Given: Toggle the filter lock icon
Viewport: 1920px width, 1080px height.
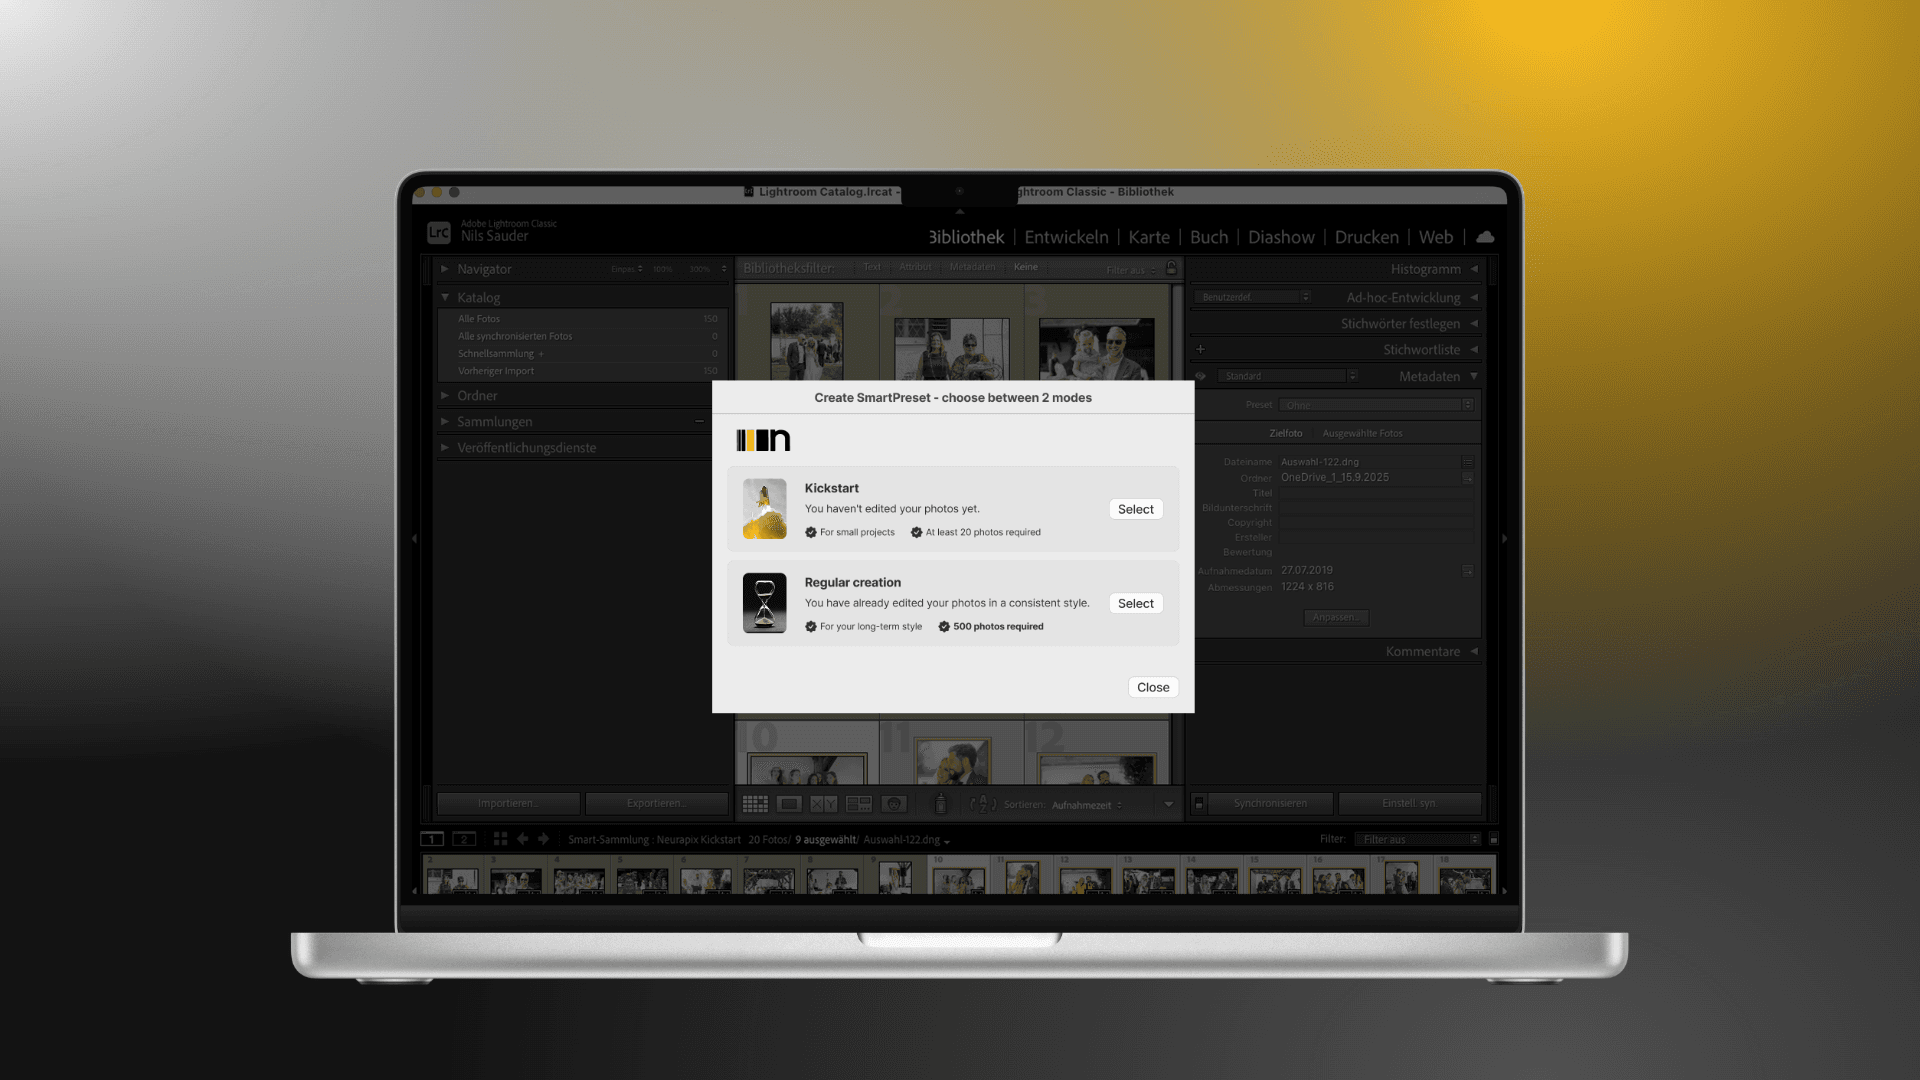Looking at the screenshot, I should [1171, 268].
